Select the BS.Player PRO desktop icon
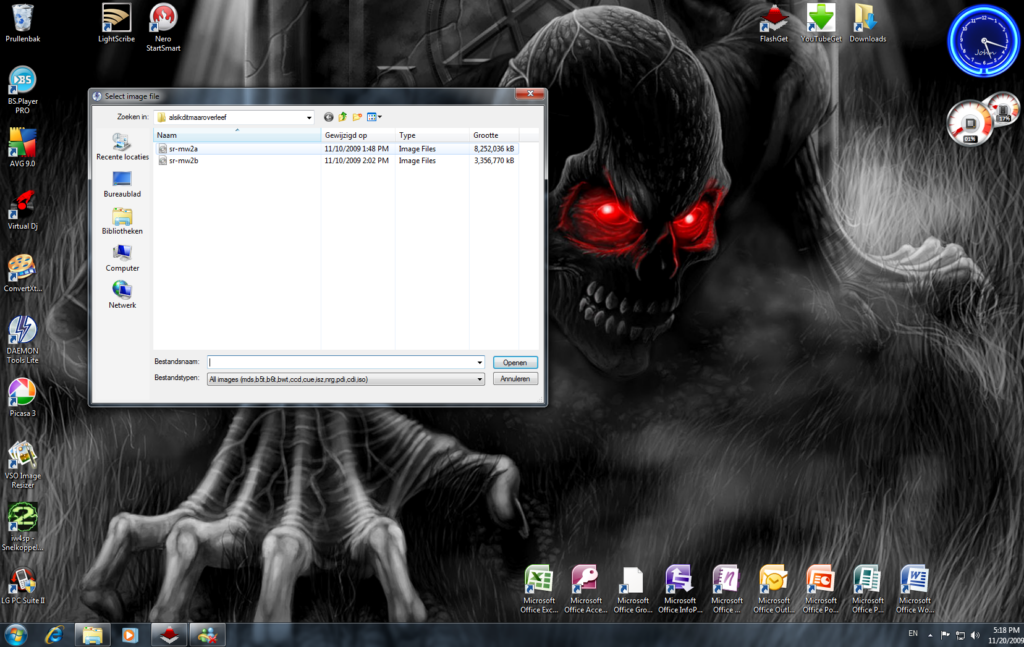Viewport: 1024px width, 647px height. click(x=23, y=91)
